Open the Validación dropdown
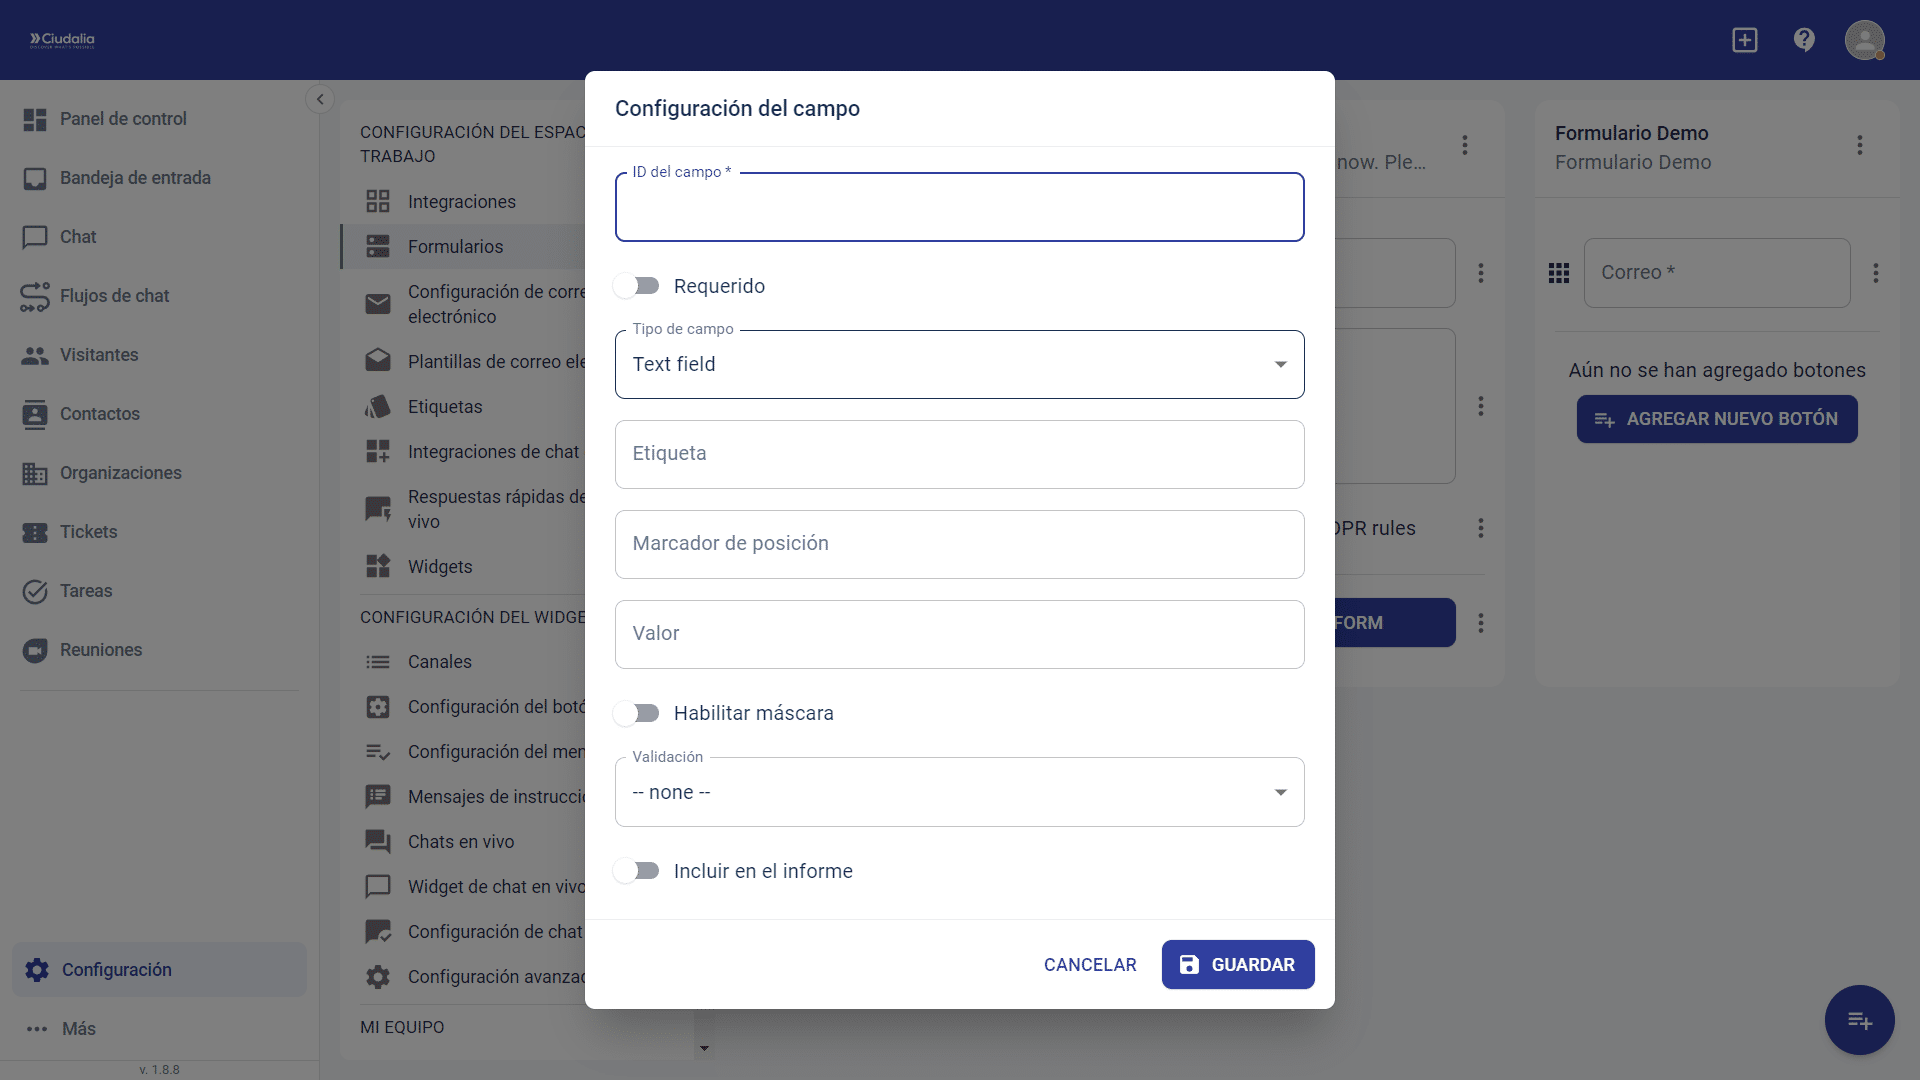 (x=1280, y=791)
